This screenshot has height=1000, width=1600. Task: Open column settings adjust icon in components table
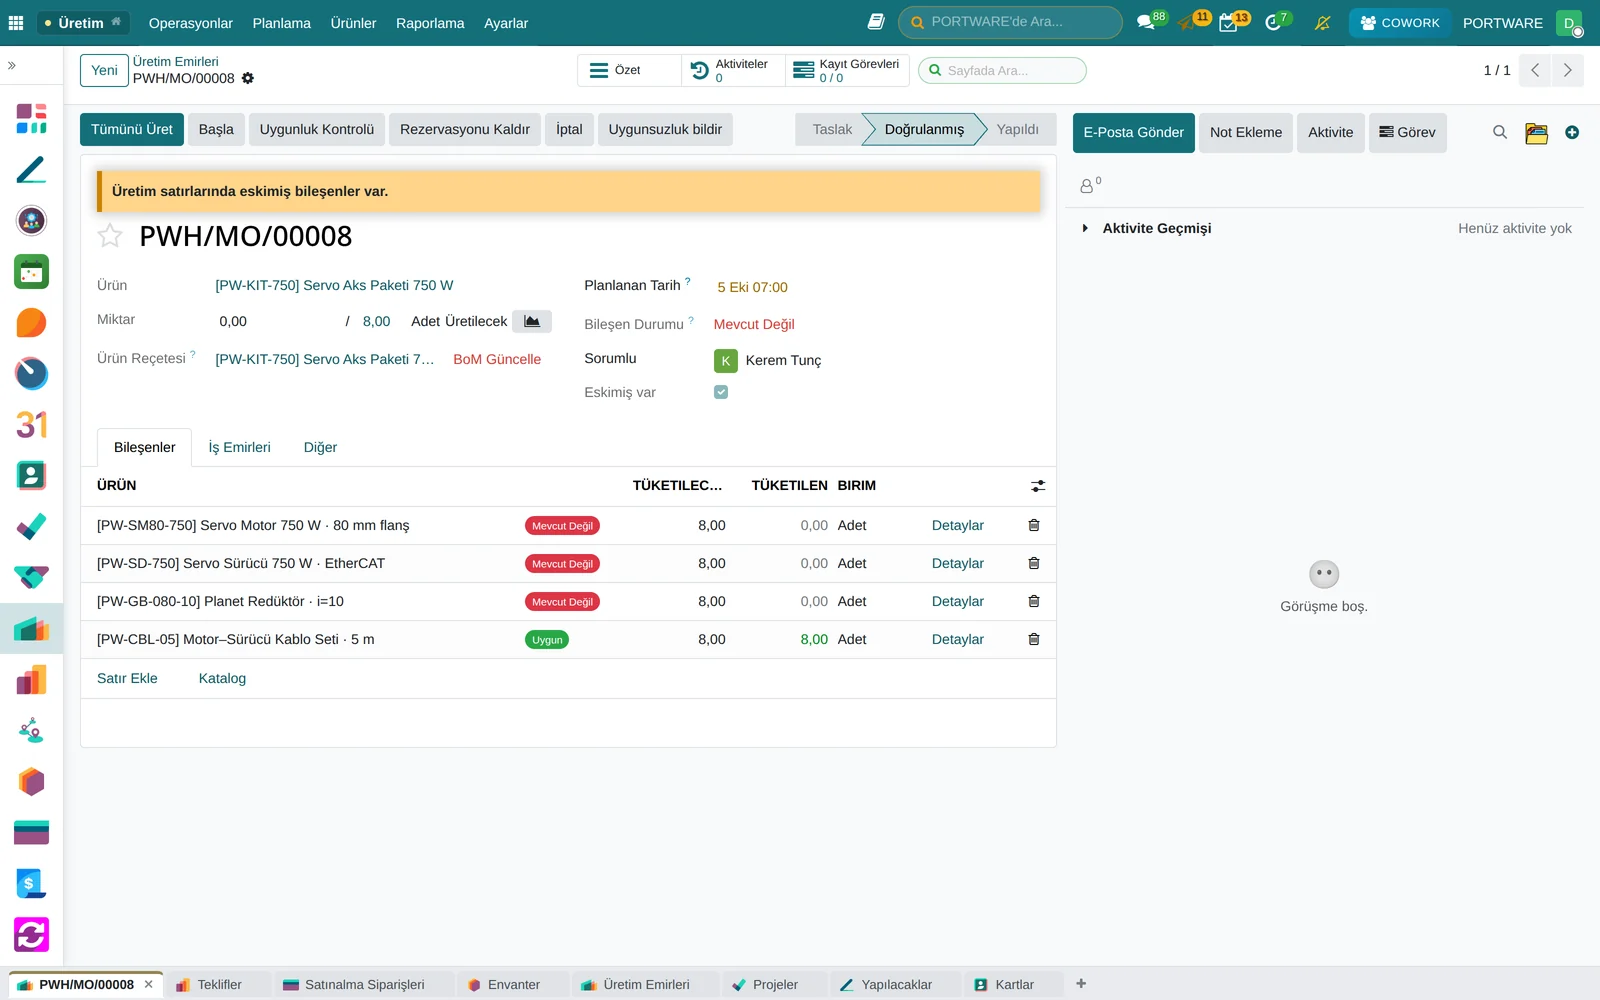click(x=1038, y=486)
